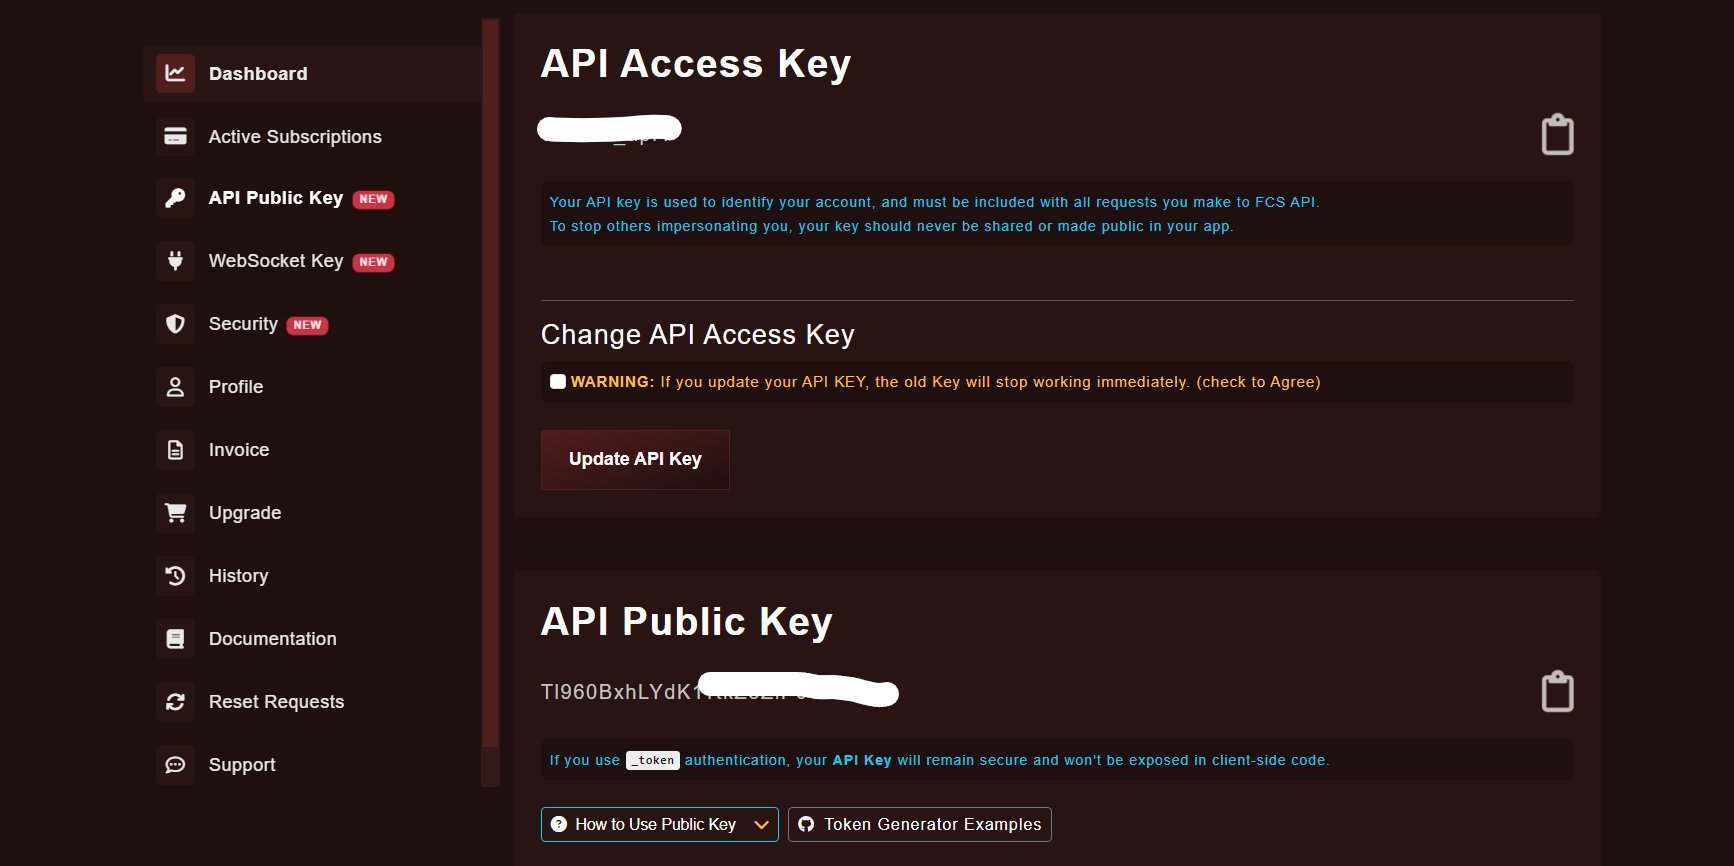This screenshot has width=1734, height=866.
Task: Go to History in the sidebar
Action: pyautogui.click(x=238, y=576)
